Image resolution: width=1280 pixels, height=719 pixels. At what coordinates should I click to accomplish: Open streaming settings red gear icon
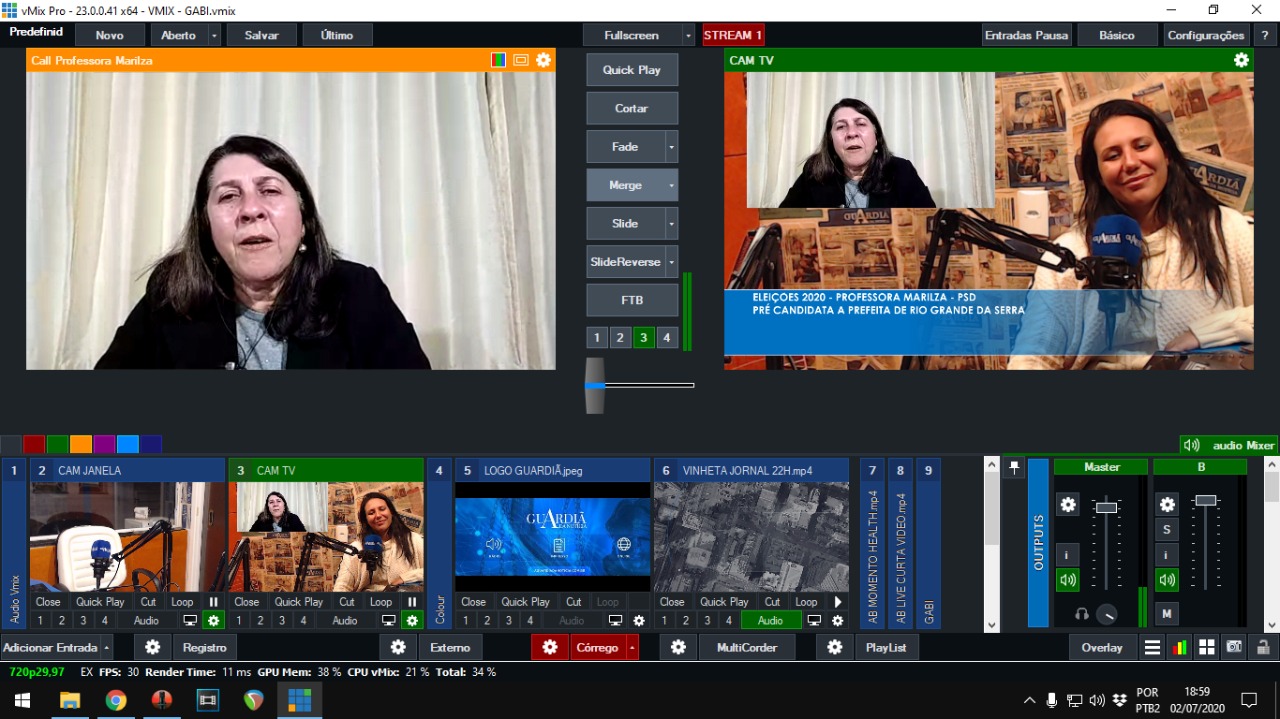pos(549,648)
